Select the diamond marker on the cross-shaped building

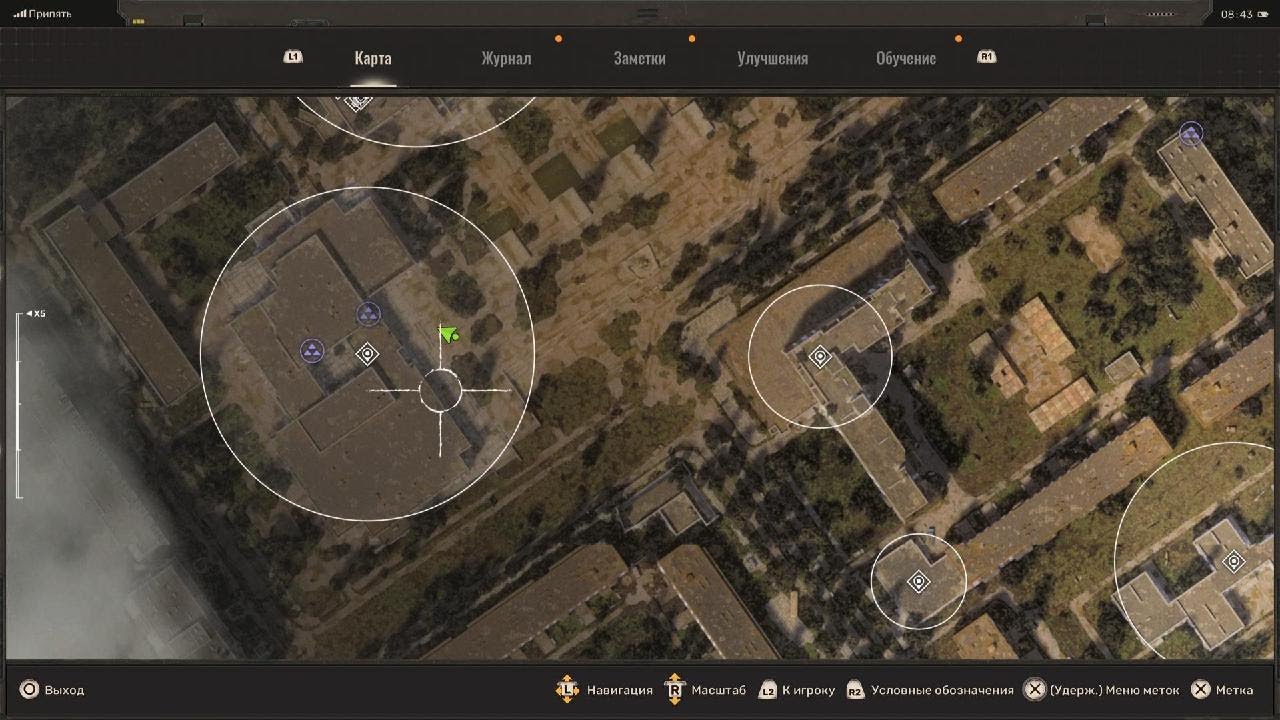click(x=1234, y=562)
